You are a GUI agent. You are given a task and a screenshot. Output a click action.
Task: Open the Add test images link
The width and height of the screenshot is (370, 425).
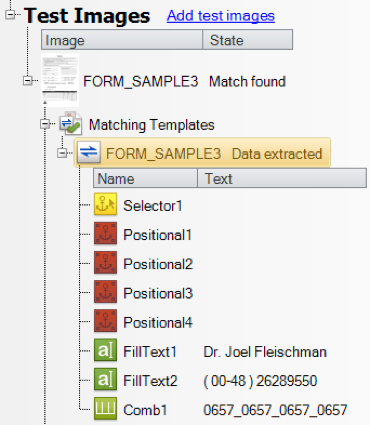(221, 15)
